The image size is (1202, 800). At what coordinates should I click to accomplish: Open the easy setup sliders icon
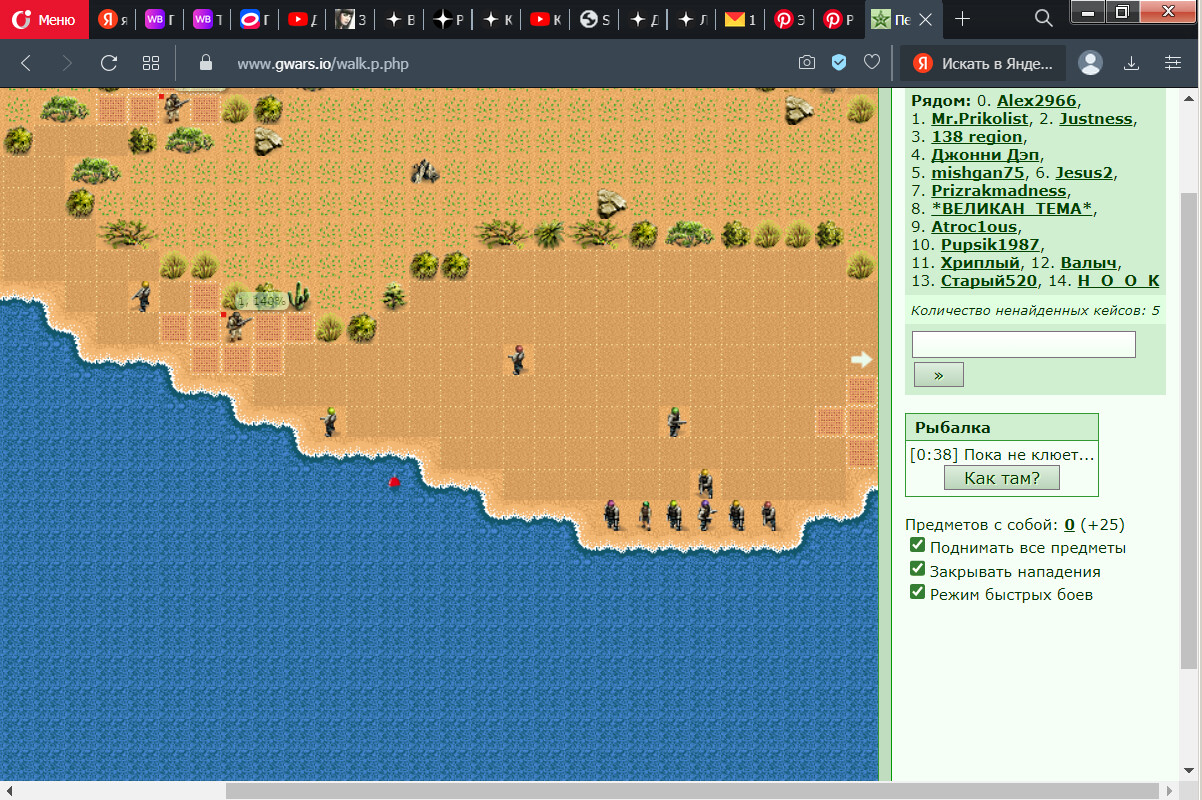tap(1173, 63)
